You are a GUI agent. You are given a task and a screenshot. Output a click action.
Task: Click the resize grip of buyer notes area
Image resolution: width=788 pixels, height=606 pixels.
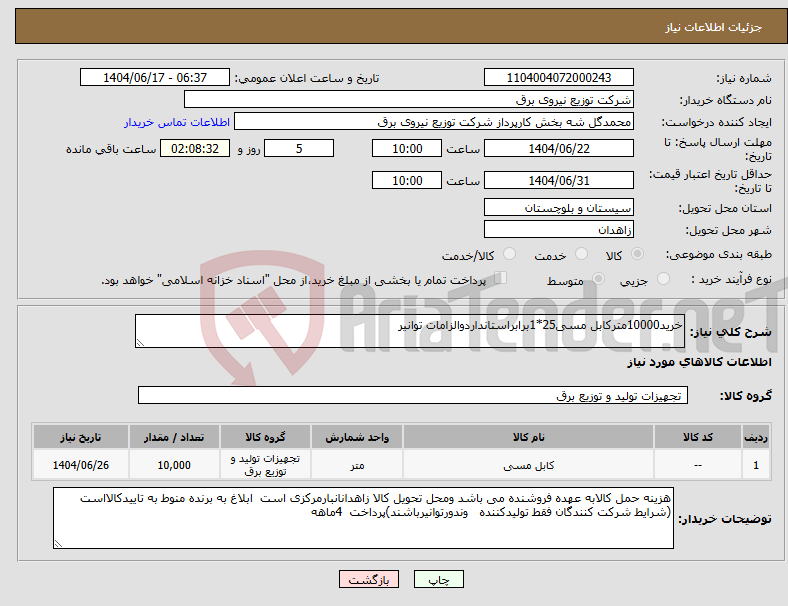58,544
